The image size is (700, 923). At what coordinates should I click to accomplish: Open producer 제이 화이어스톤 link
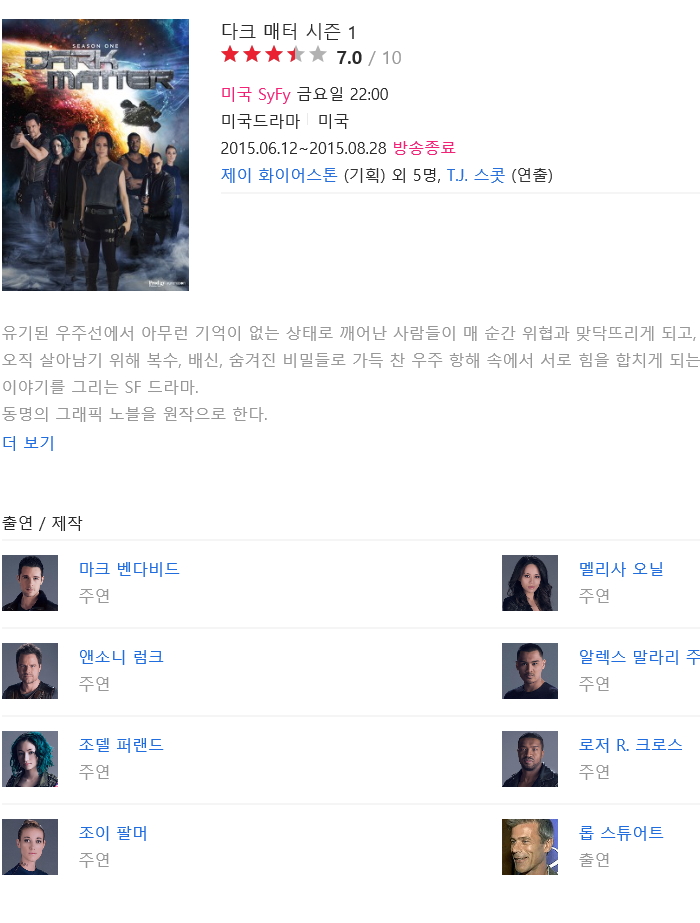point(279,175)
